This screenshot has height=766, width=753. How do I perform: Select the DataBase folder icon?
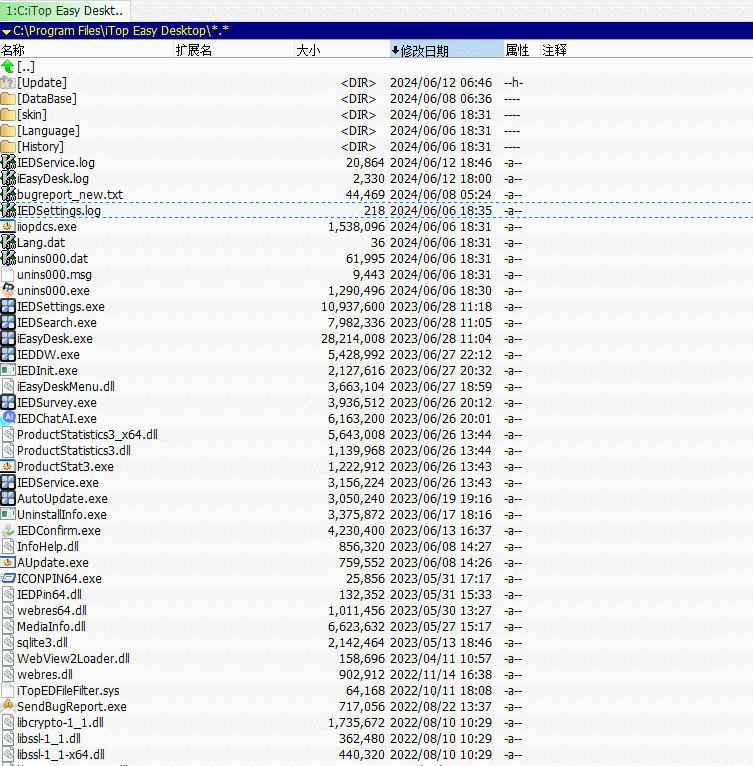[x=8, y=99]
